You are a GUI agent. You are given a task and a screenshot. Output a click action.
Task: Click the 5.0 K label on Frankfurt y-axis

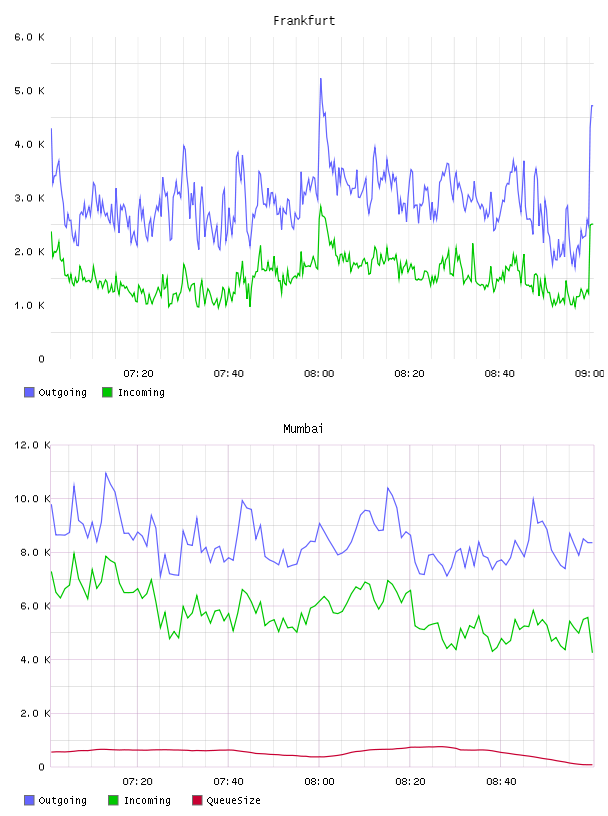[29, 91]
